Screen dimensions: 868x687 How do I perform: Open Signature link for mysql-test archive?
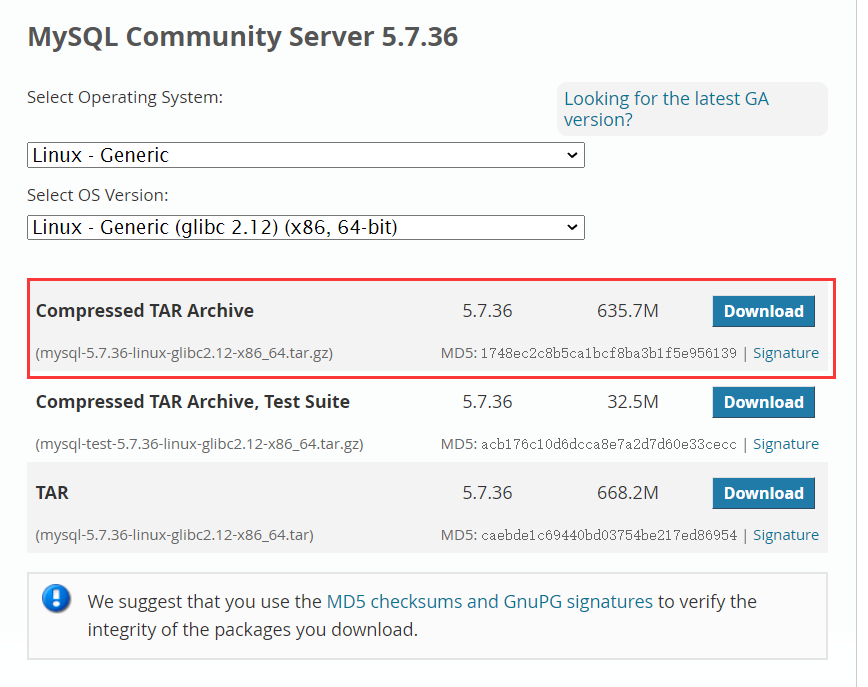(786, 444)
